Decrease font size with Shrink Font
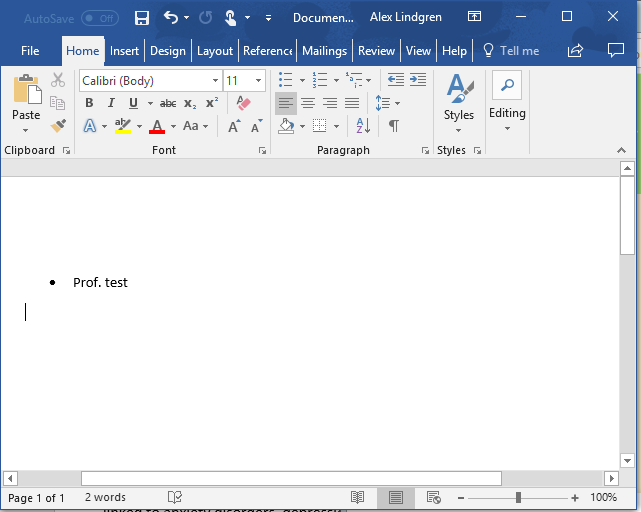 pyautogui.click(x=257, y=126)
